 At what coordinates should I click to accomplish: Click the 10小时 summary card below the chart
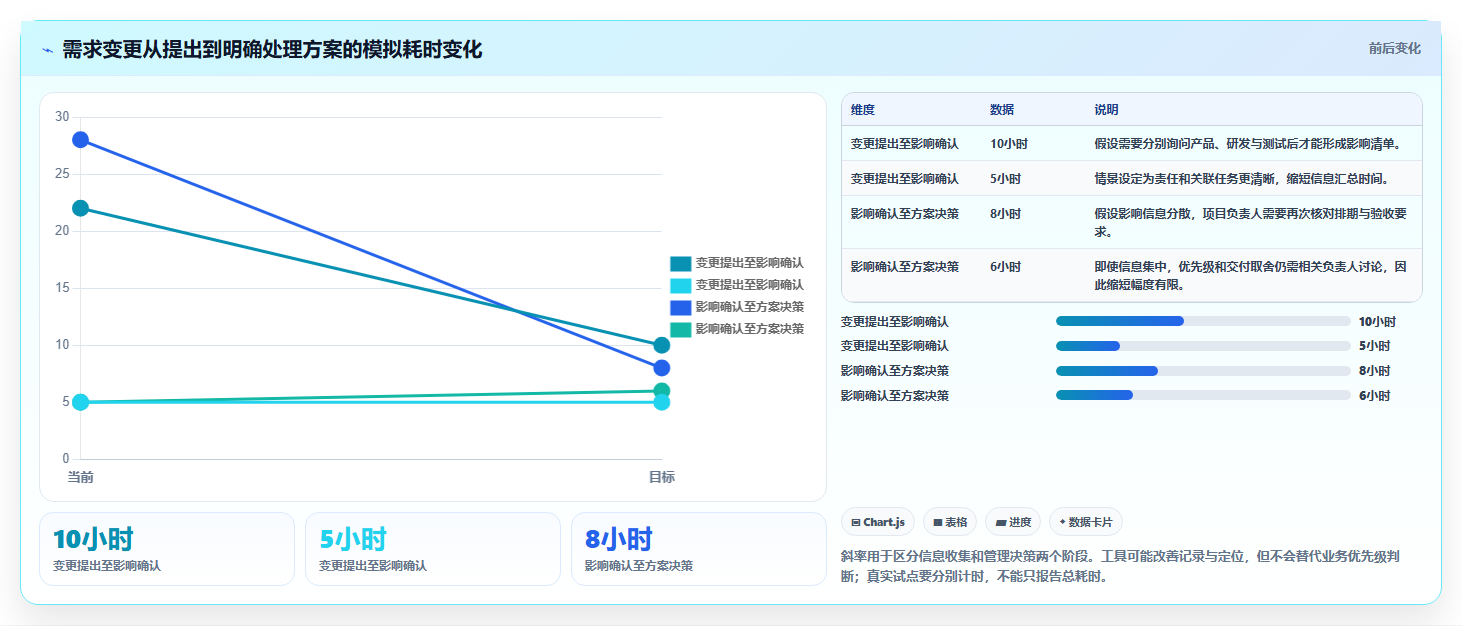[167, 549]
